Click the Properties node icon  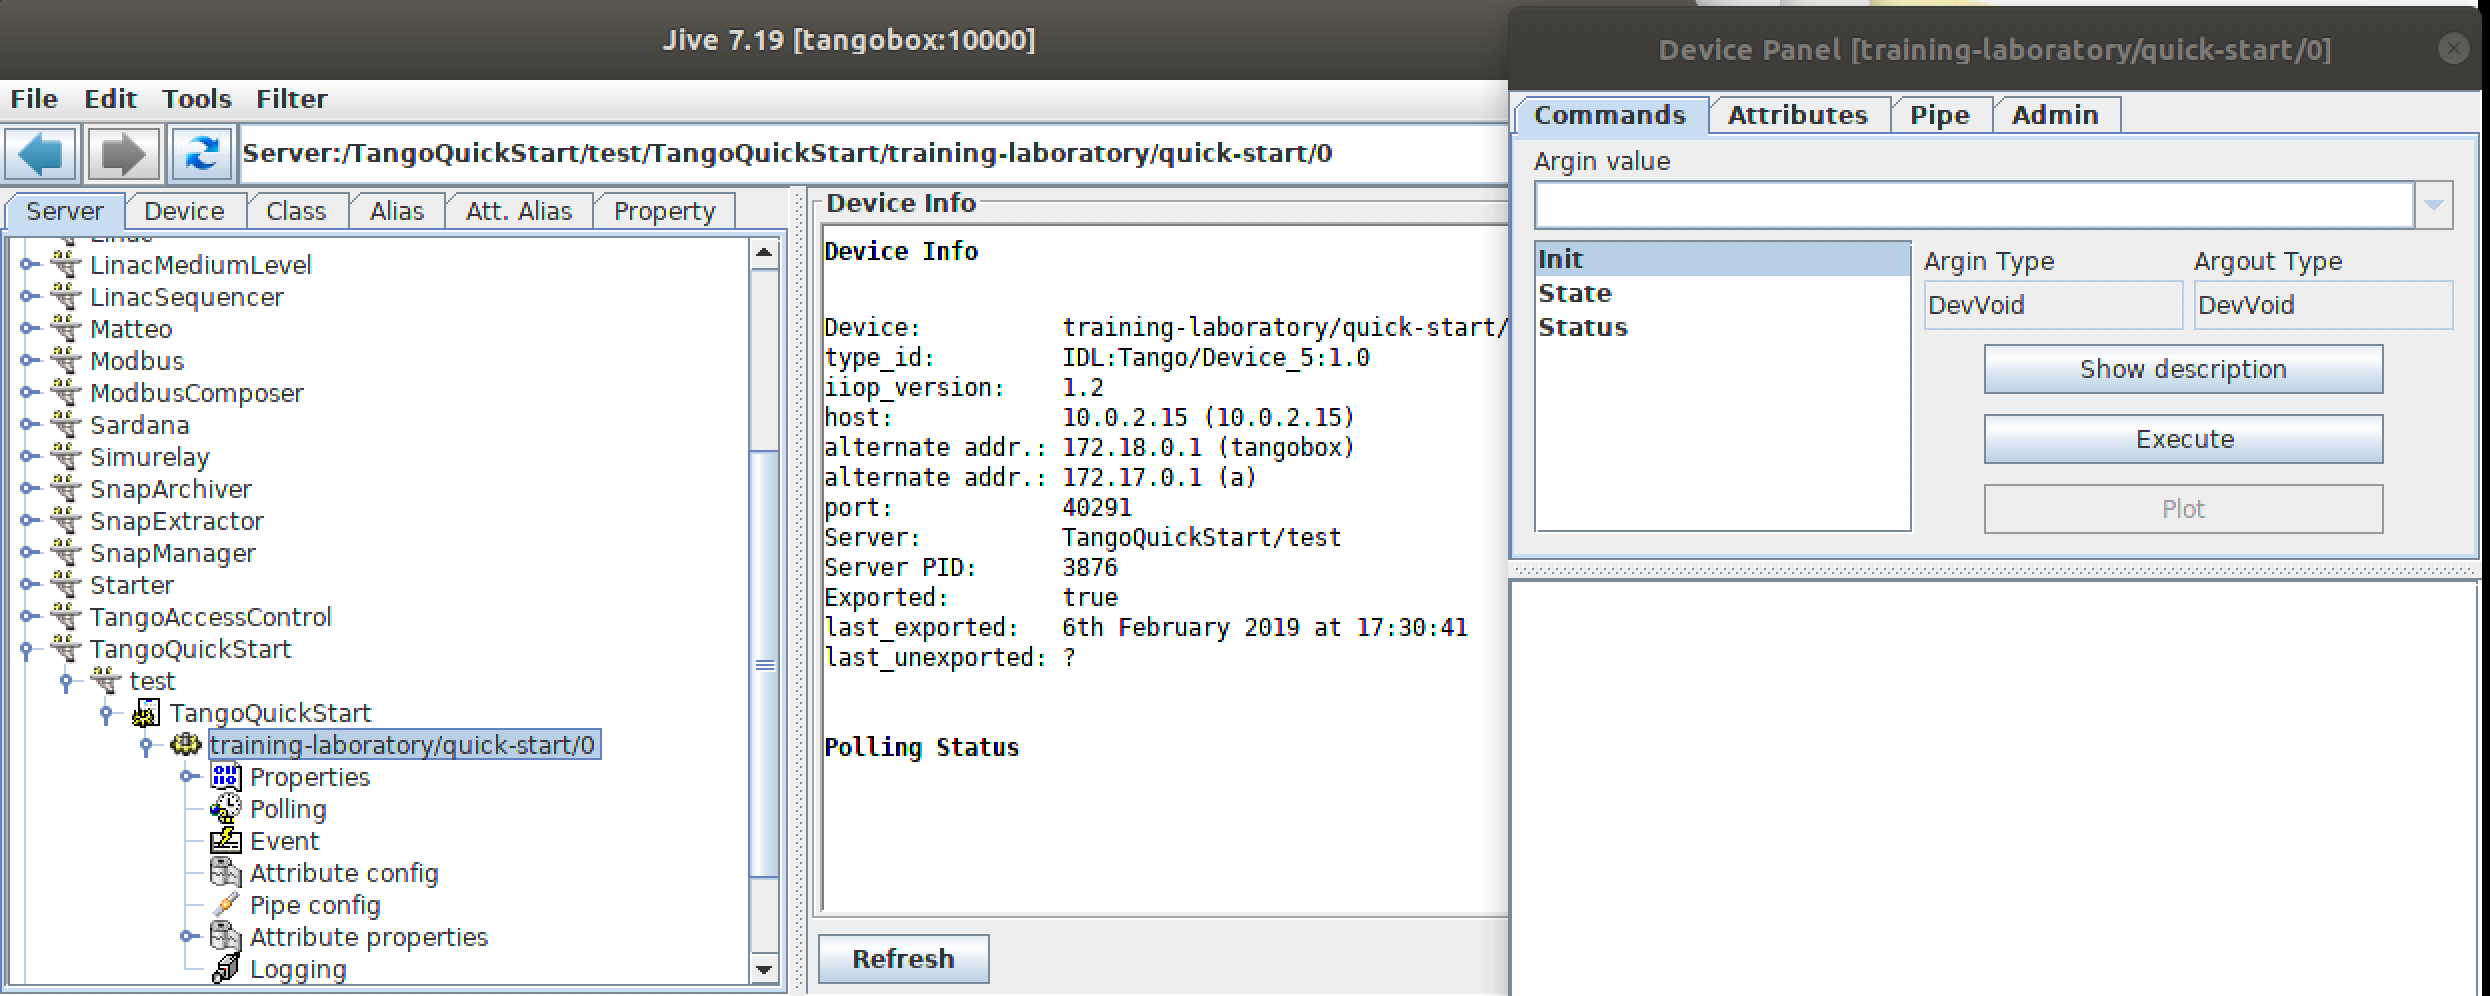[226, 777]
